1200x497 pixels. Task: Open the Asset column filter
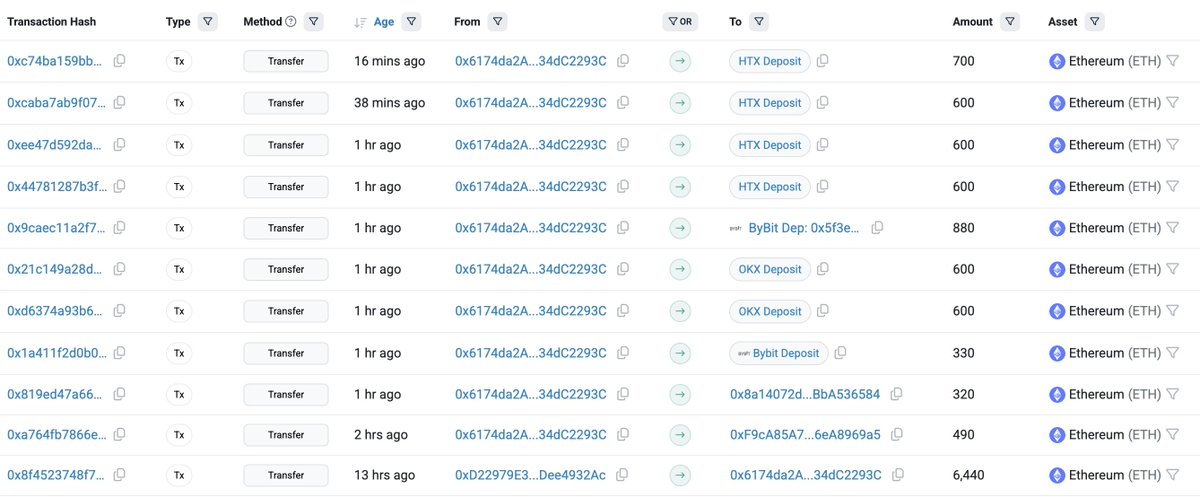point(1094,21)
